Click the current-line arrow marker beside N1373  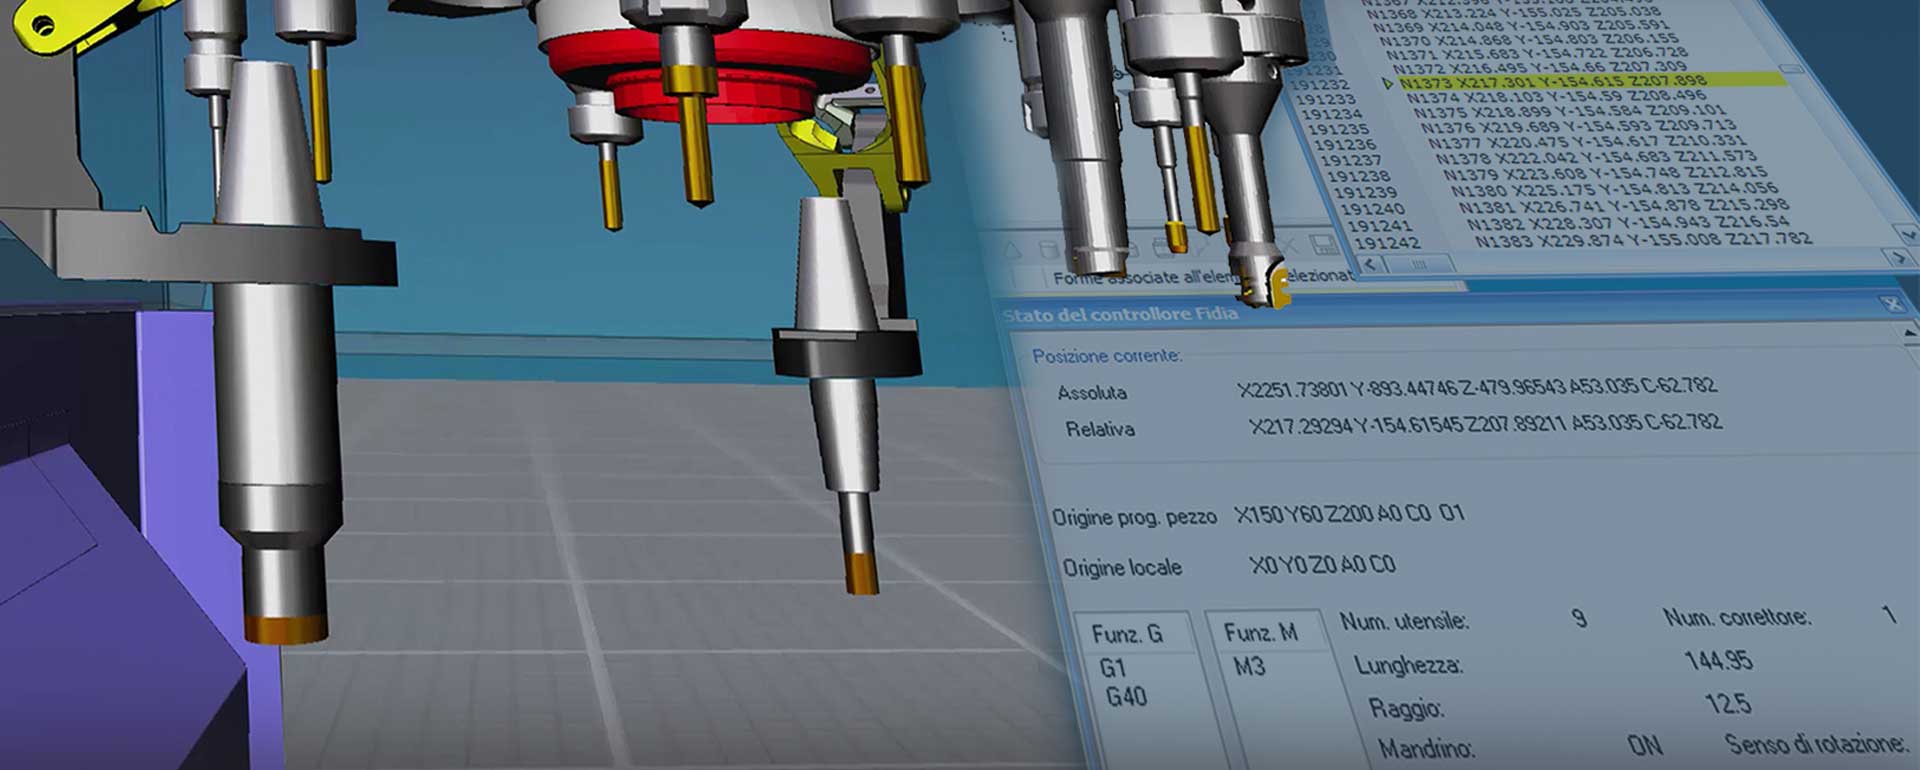tap(1388, 84)
